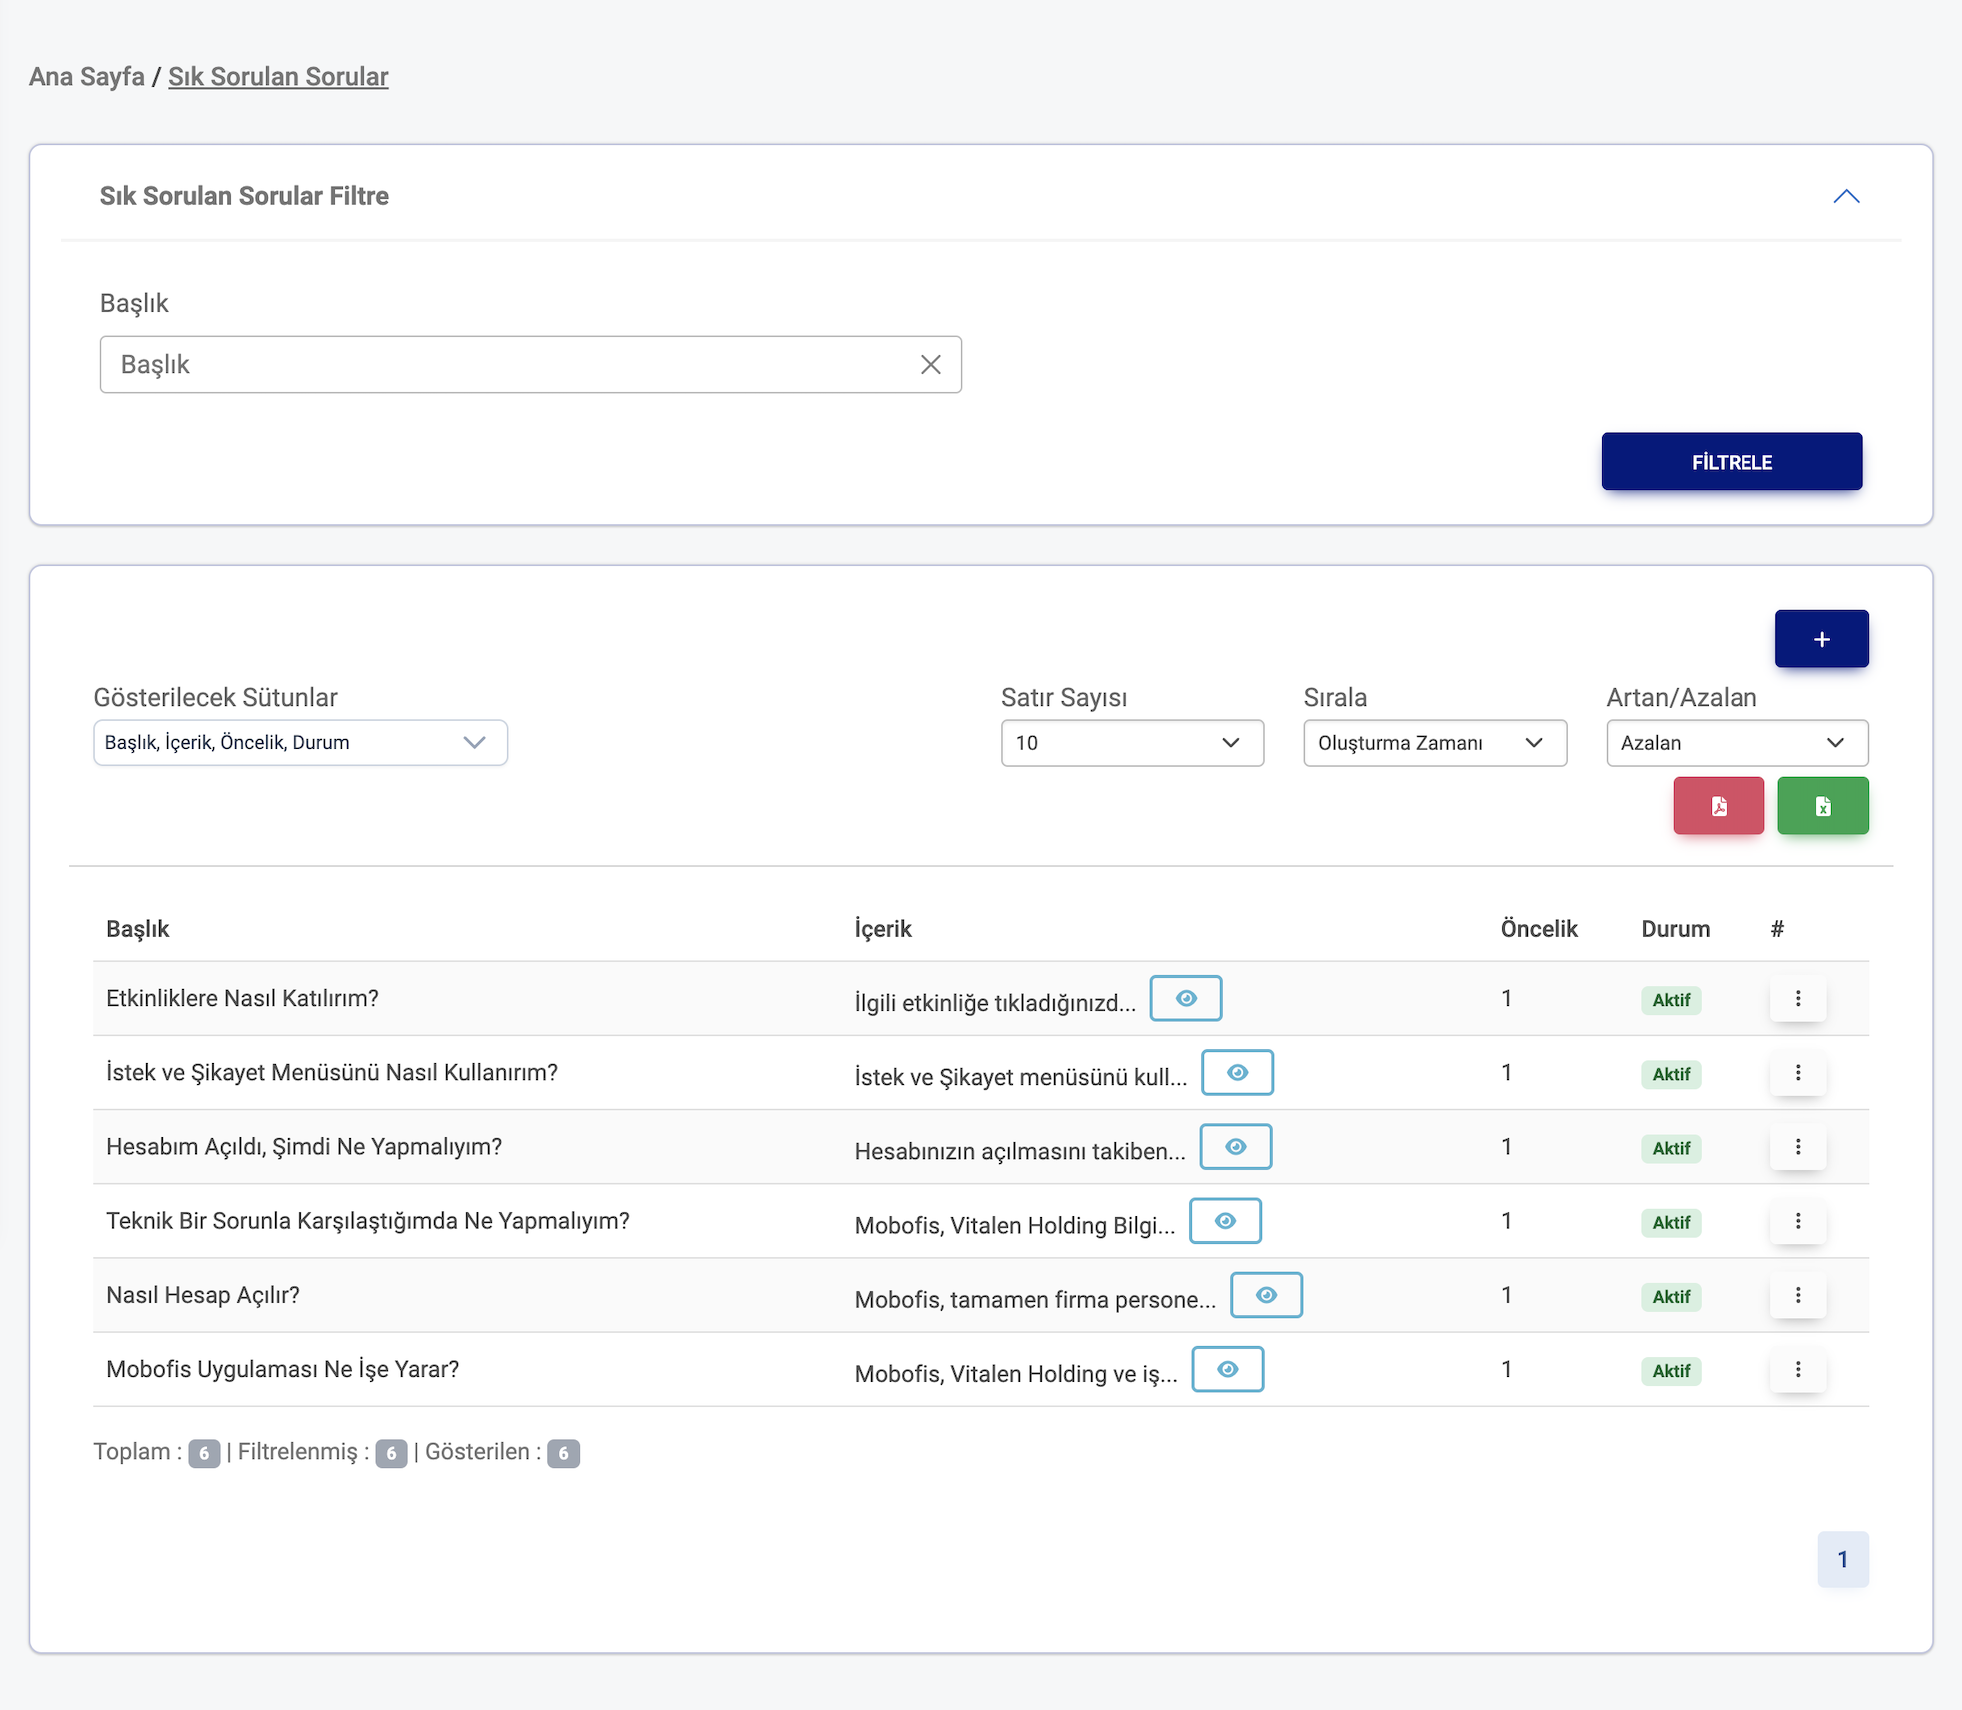Select title Mobofis Uygulaması Ne İşe Yarar?
This screenshot has height=1710, width=1962.
[283, 1369]
